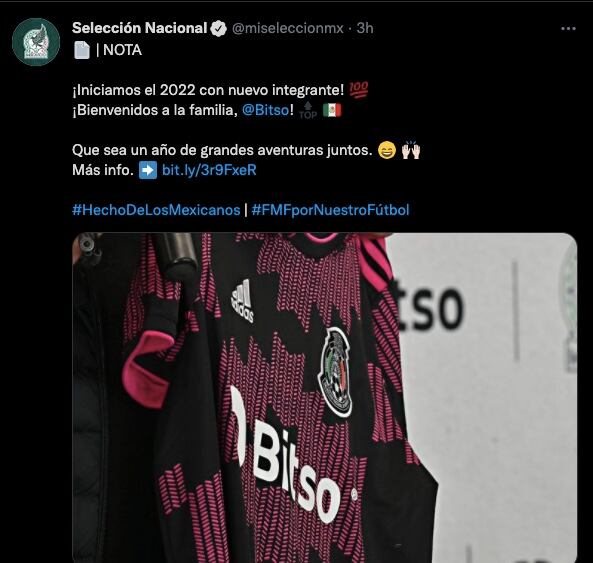The width and height of the screenshot is (593, 563).
Task: Click the red 100 emoji
Action: [x=359, y=90]
